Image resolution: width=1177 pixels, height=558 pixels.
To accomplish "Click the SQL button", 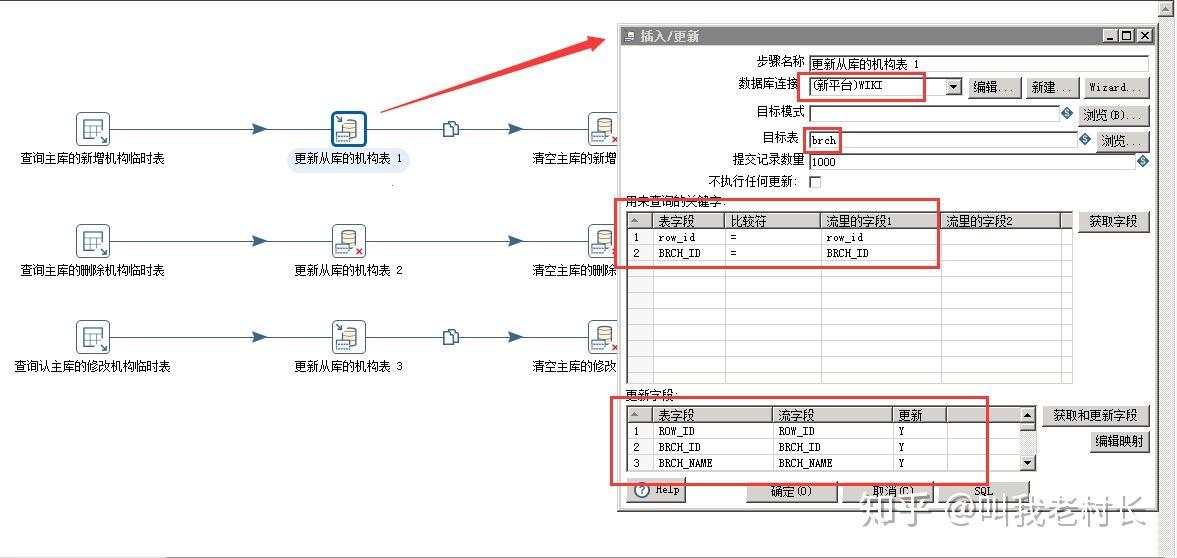I will (984, 491).
